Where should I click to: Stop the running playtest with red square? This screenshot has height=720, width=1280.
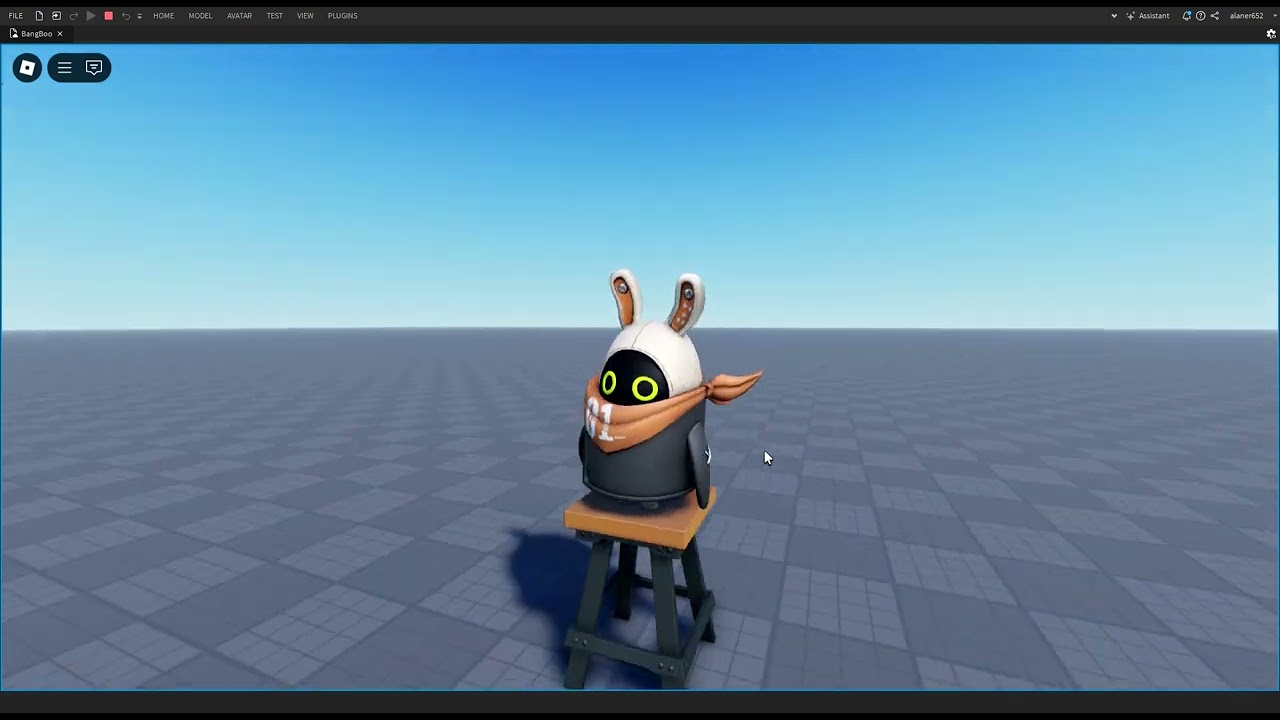coord(108,16)
